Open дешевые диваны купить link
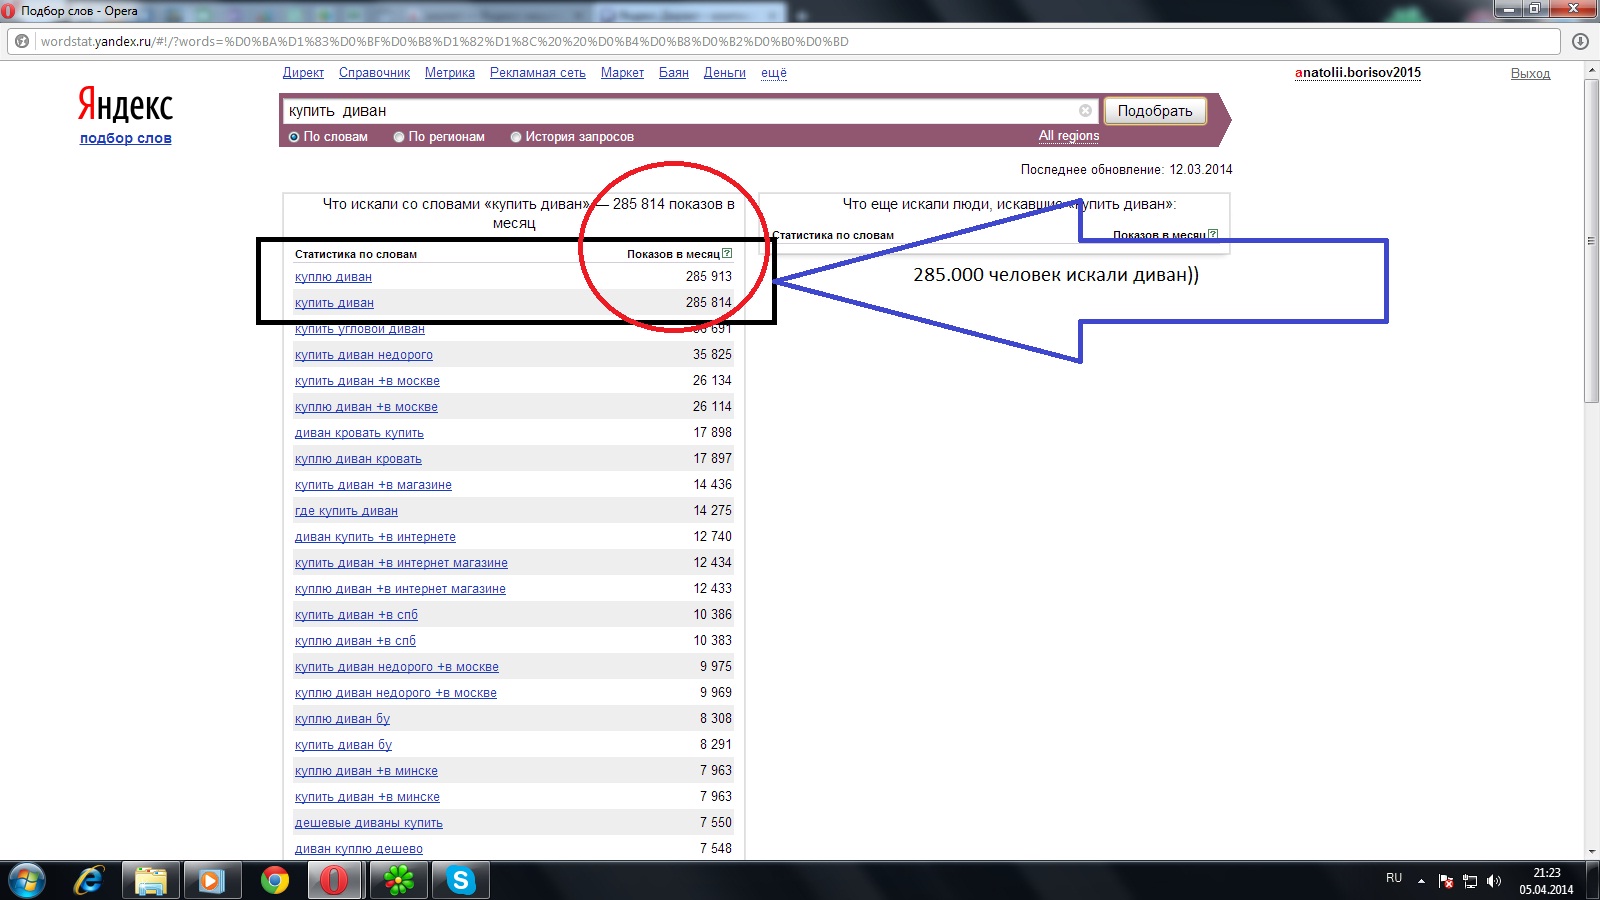Image resolution: width=1600 pixels, height=900 pixels. pyautogui.click(x=369, y=823)
